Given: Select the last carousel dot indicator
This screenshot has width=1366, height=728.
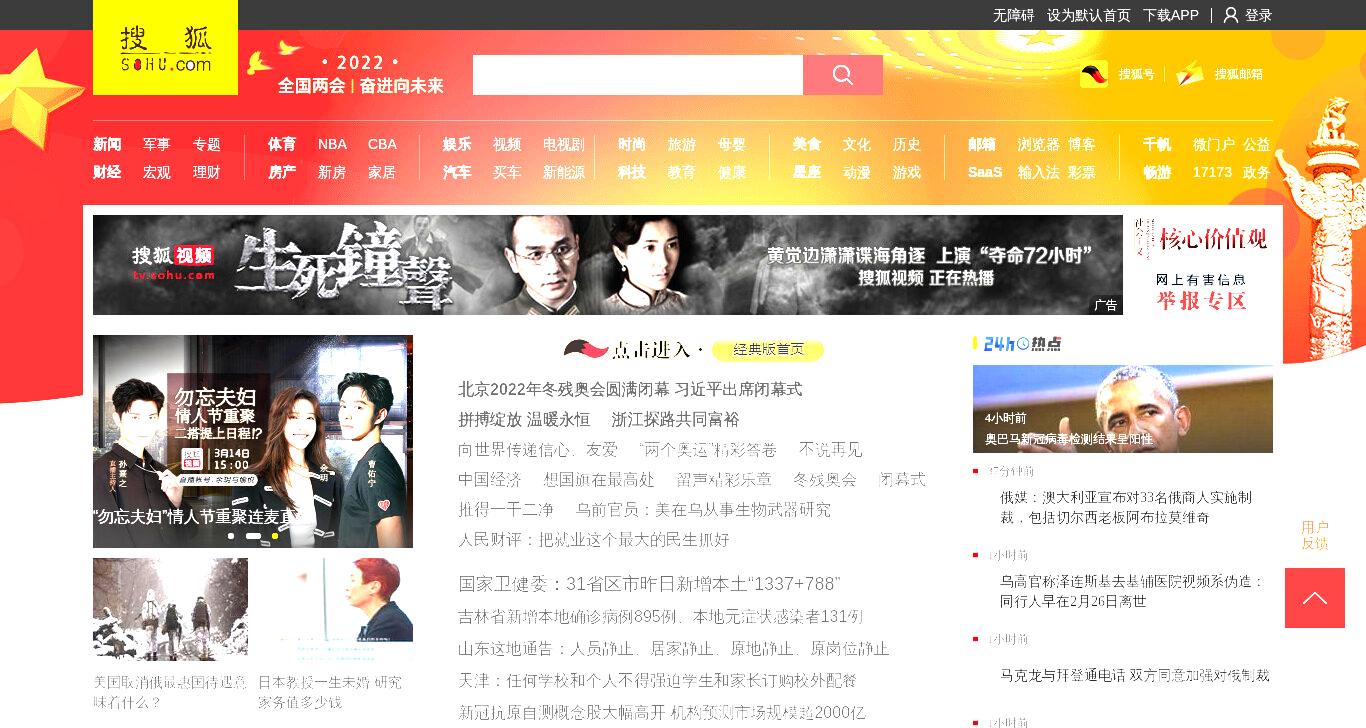Looking at the screenshot, I should (275, 536).
